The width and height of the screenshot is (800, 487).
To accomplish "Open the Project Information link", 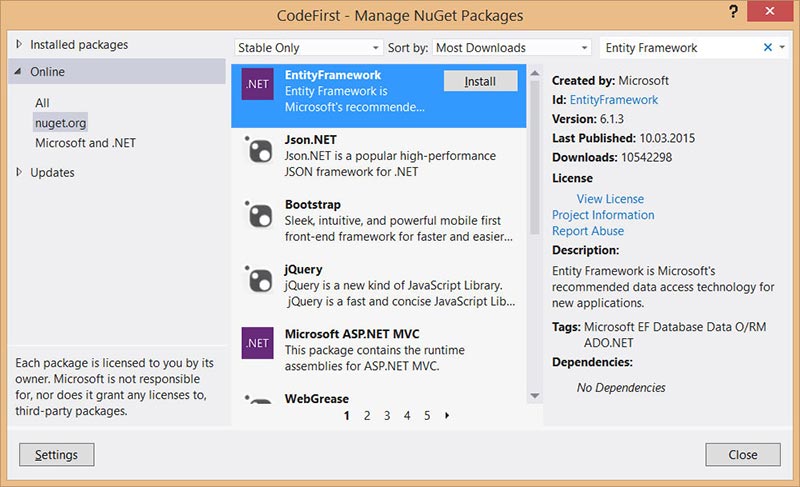I will coord(603,215).
